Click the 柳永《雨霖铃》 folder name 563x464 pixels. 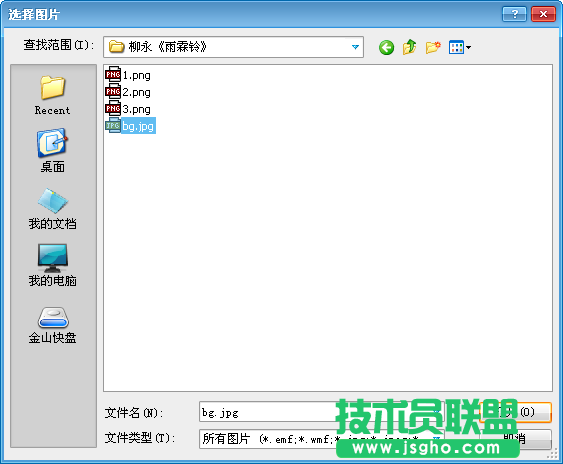167,47
